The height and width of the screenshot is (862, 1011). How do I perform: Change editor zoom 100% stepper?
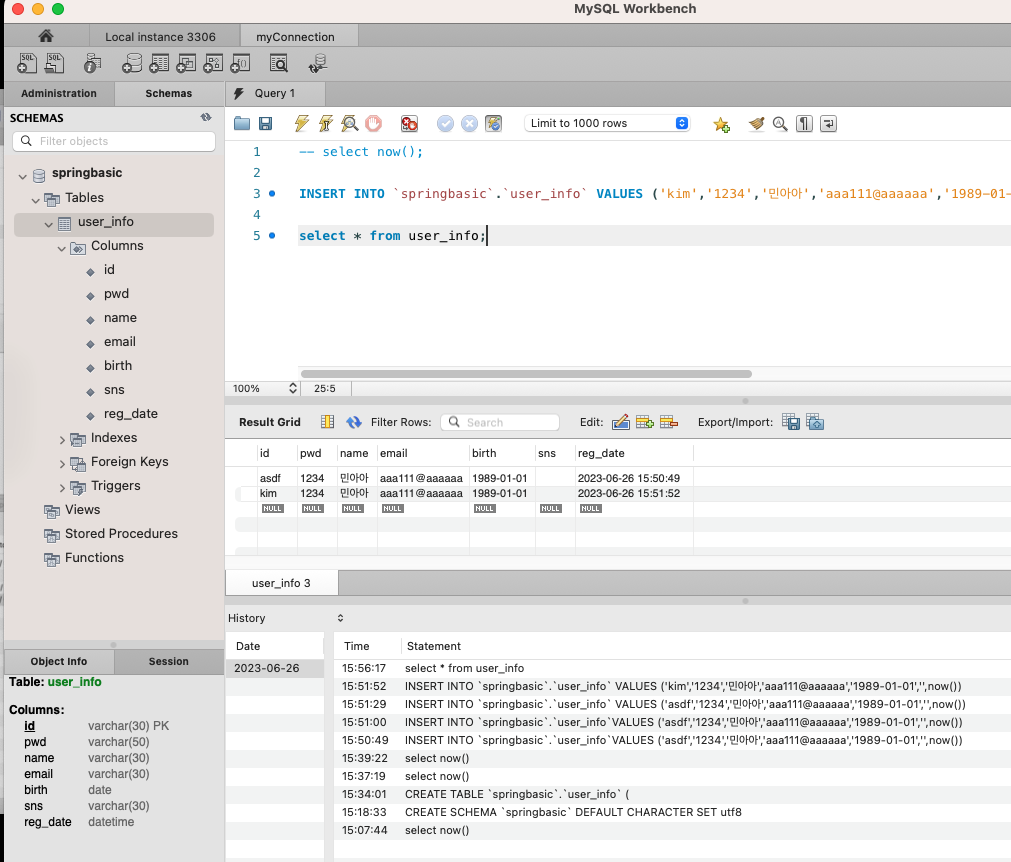coord(293,388)
